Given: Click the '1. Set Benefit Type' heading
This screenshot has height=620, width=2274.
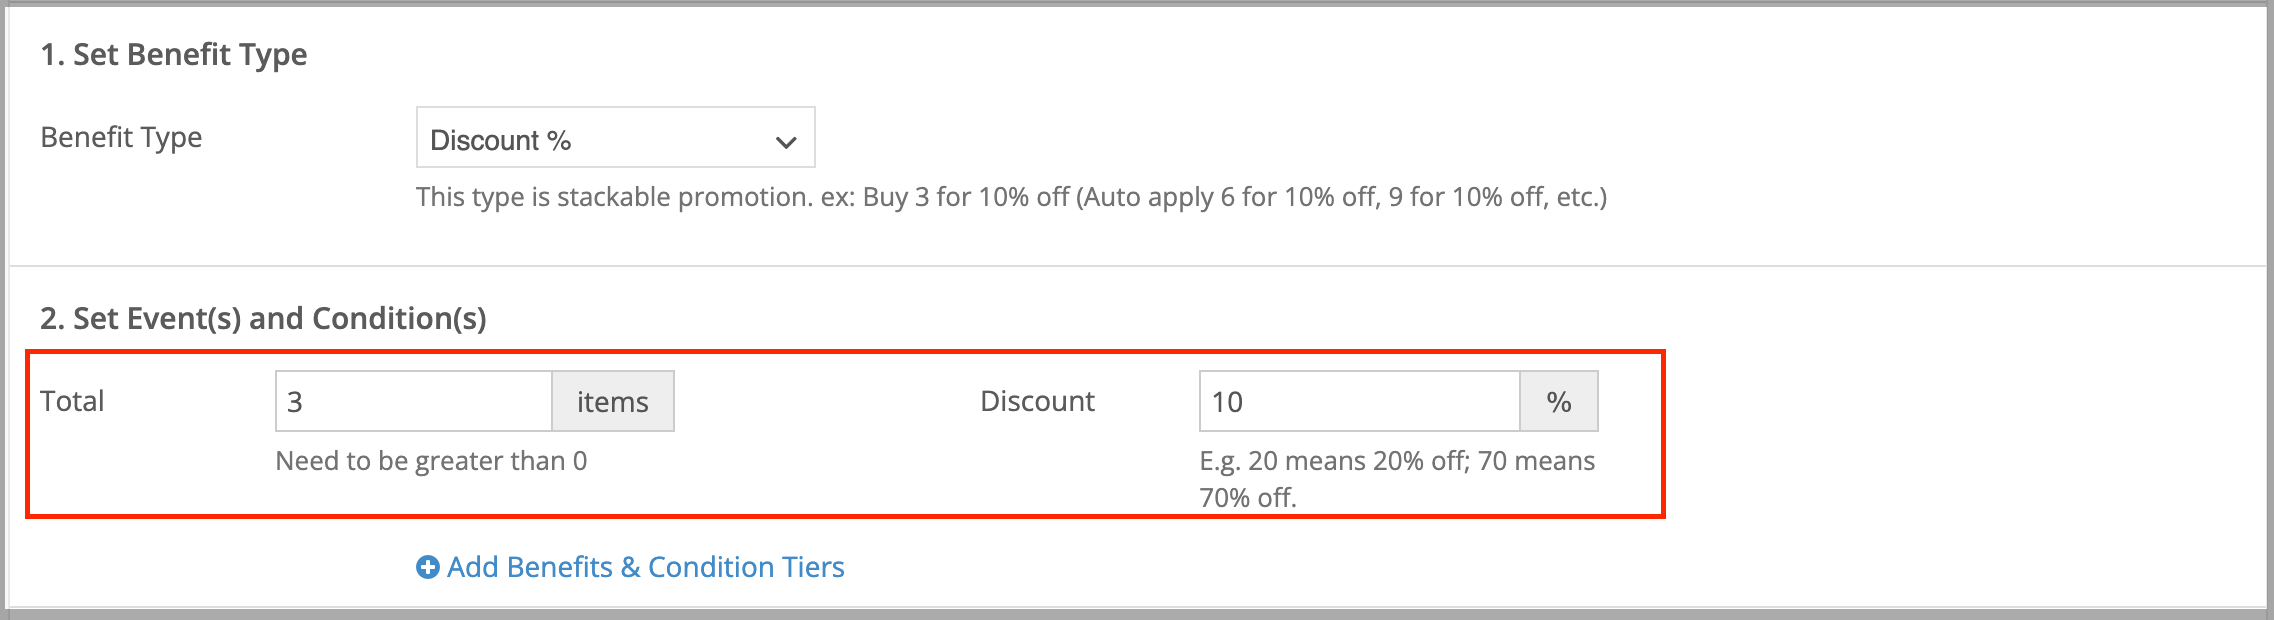Looking at the screenshot, I should coord(174,54).
